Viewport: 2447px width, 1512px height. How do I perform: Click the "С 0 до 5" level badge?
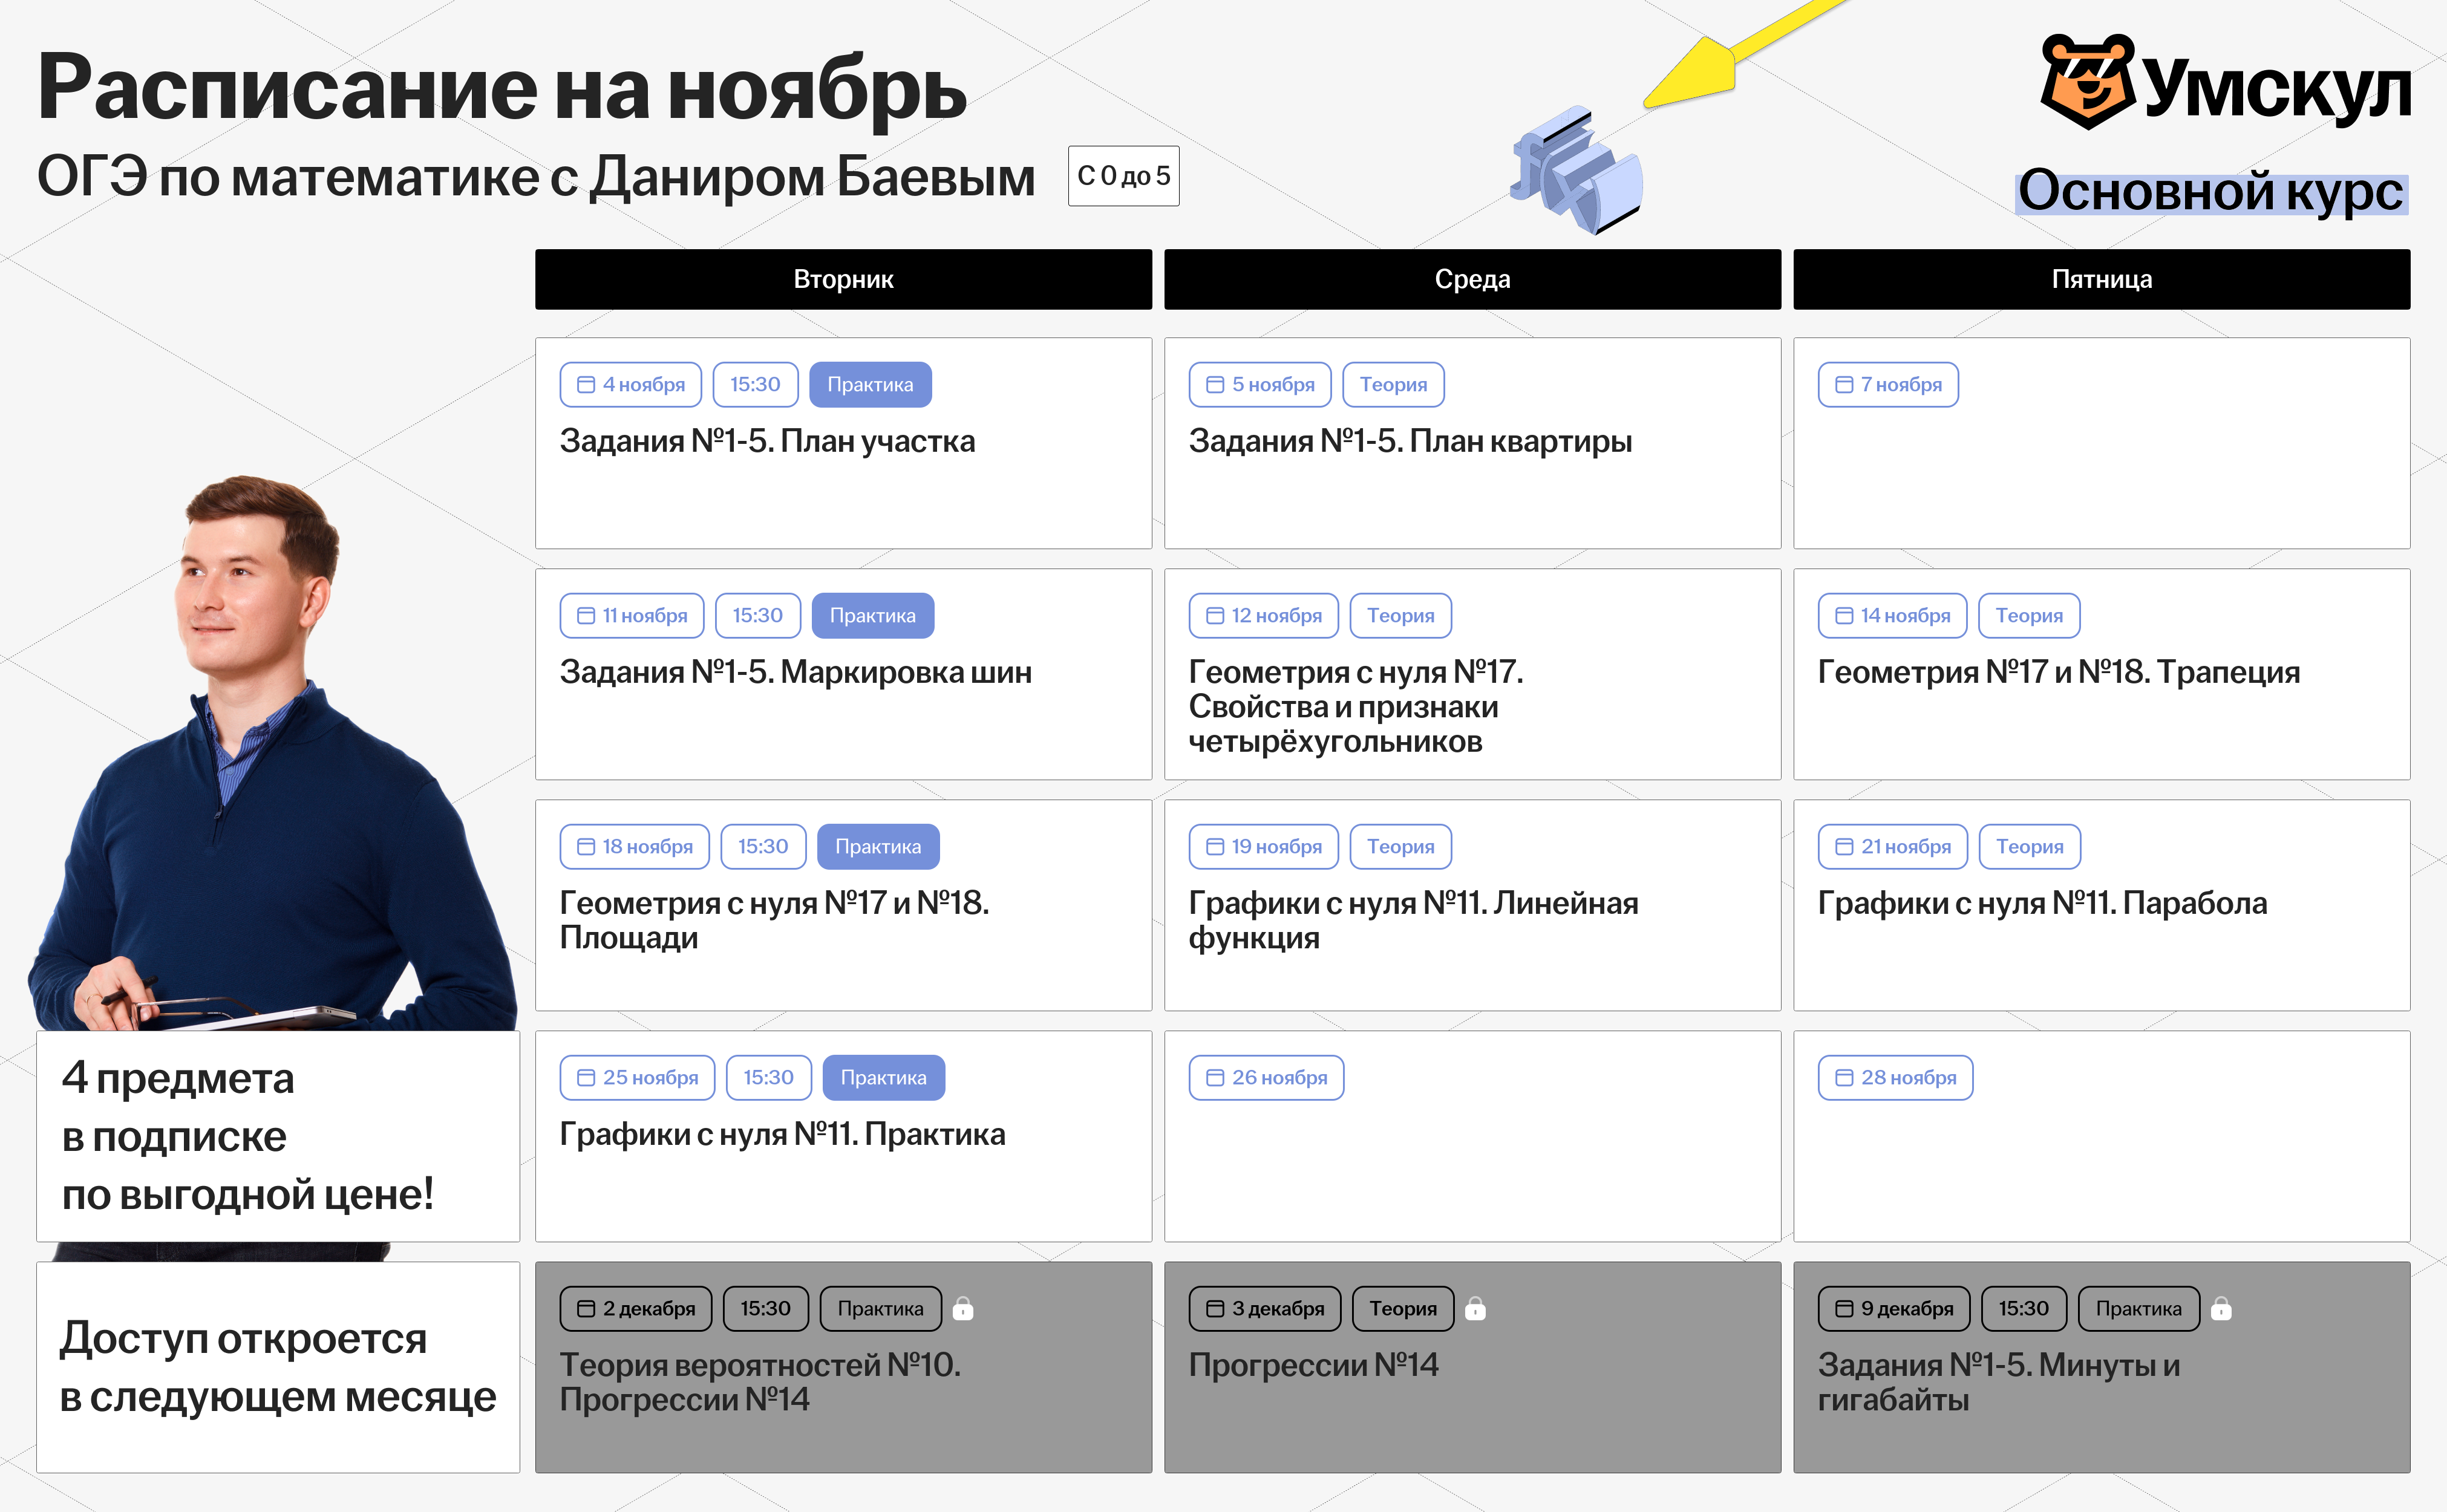pyautogui.click(x=1123, y=176)
